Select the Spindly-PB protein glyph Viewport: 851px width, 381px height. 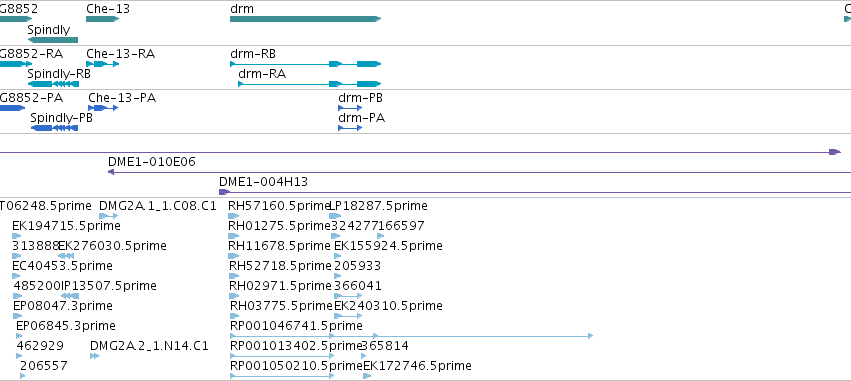pos(54,128)
